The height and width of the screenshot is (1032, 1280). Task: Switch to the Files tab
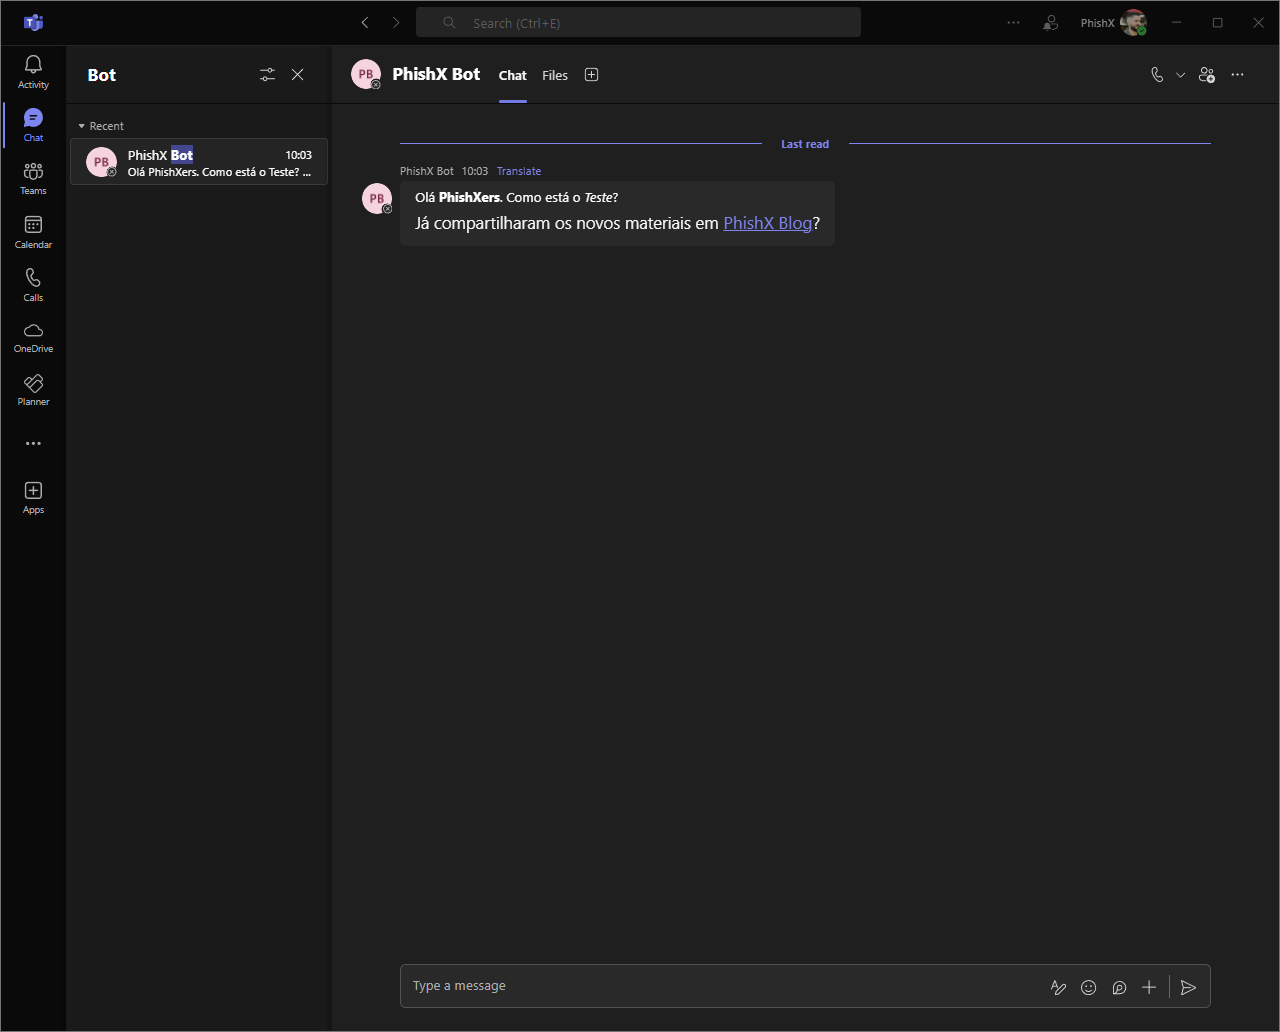pyautogui.click(x=555, y=76)
